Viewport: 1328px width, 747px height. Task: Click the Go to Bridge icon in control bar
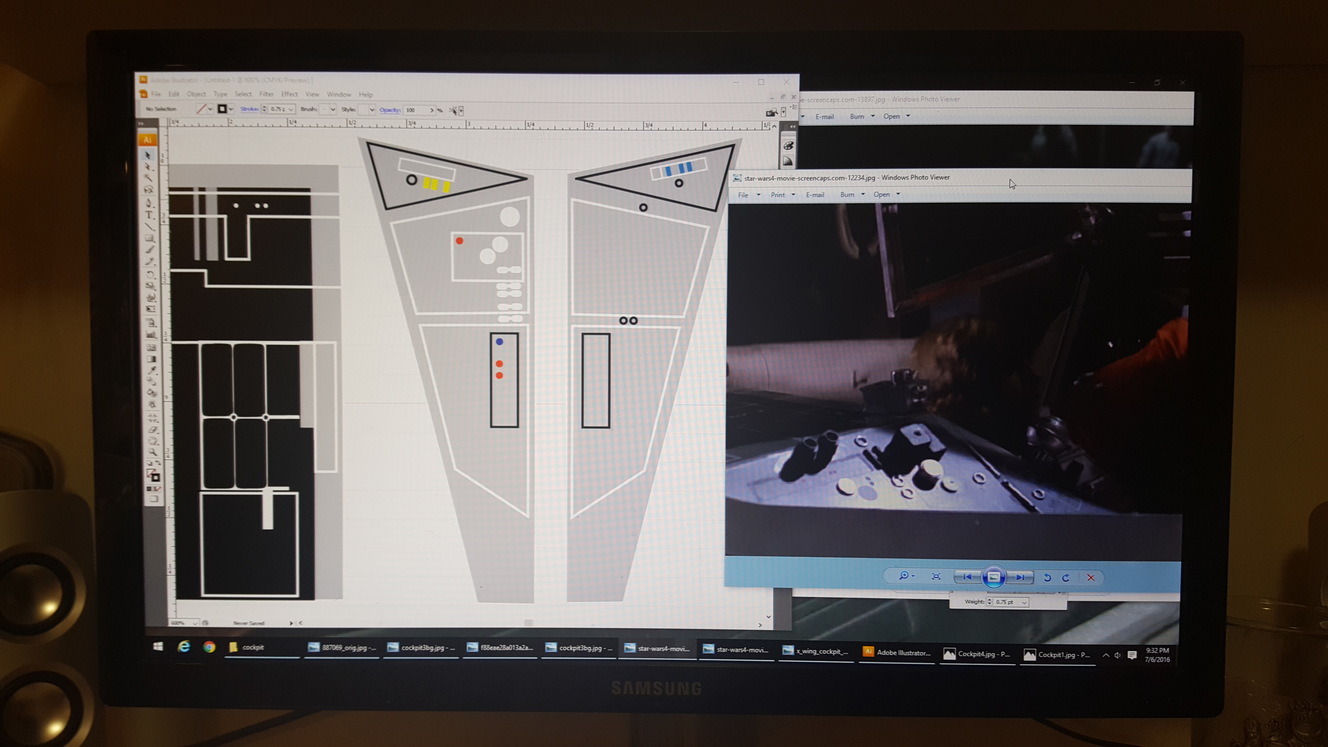772,112
